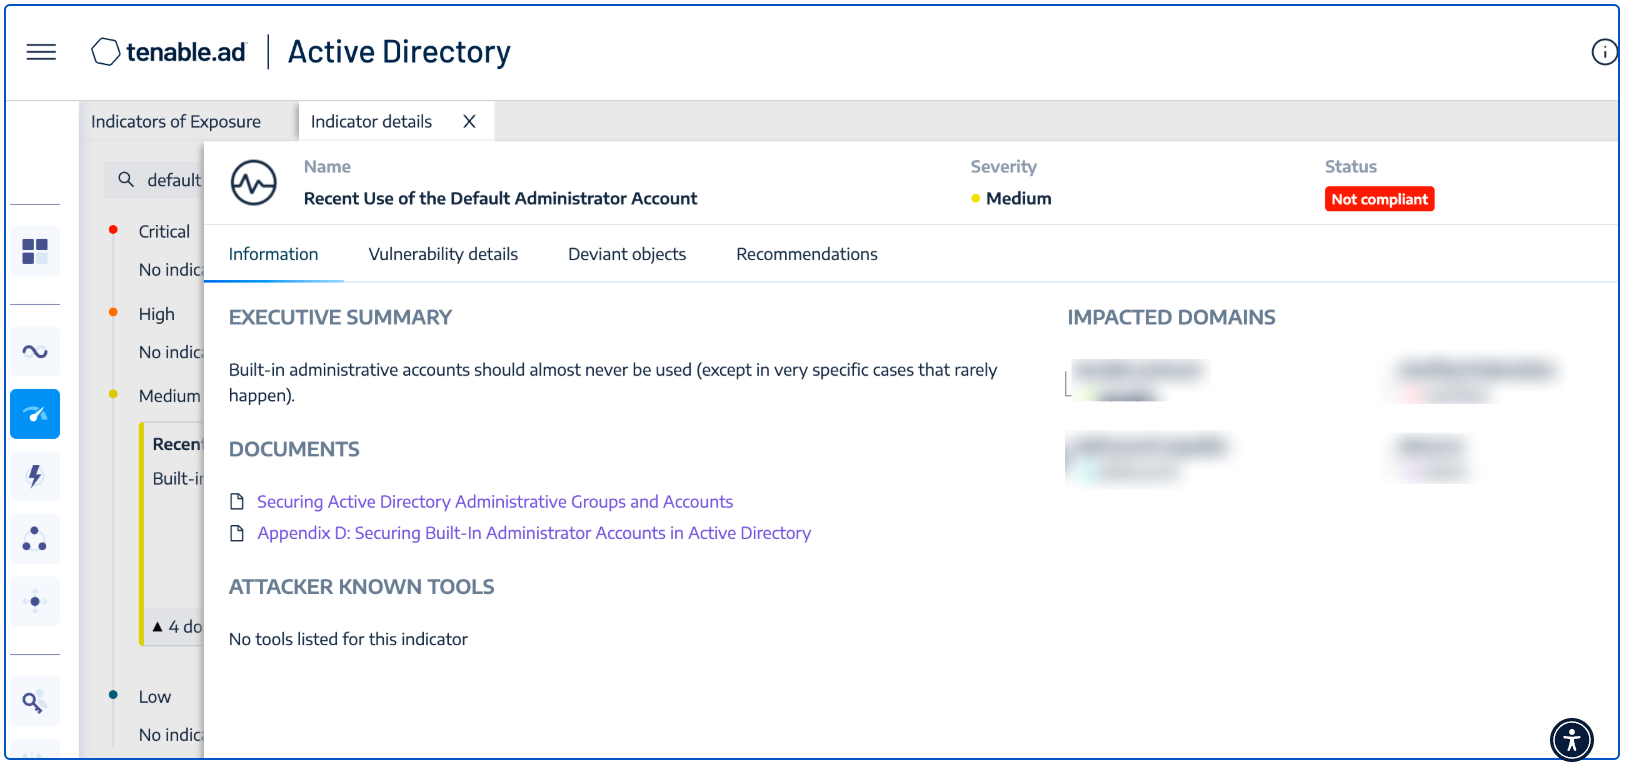Open Indicators of Attack lightning icon
Screen dimensions: 1627x769
click(x=35, y=476)
